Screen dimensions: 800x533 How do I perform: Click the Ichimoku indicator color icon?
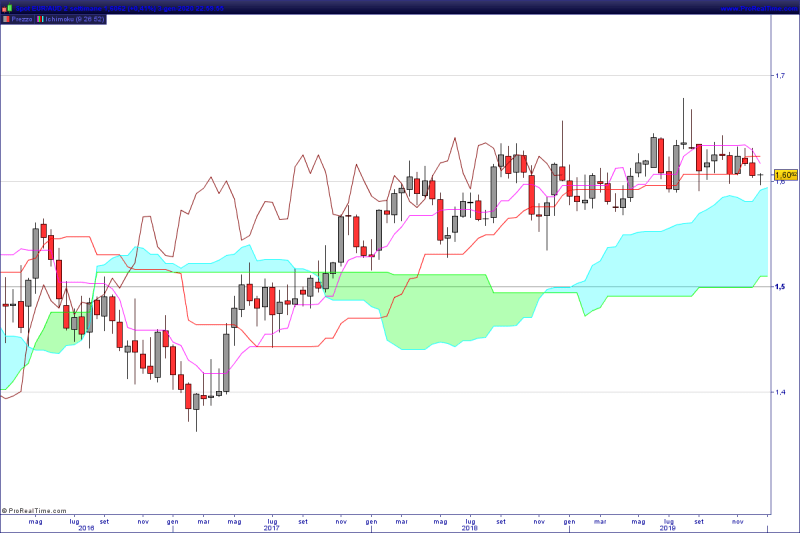coord(42,19)
